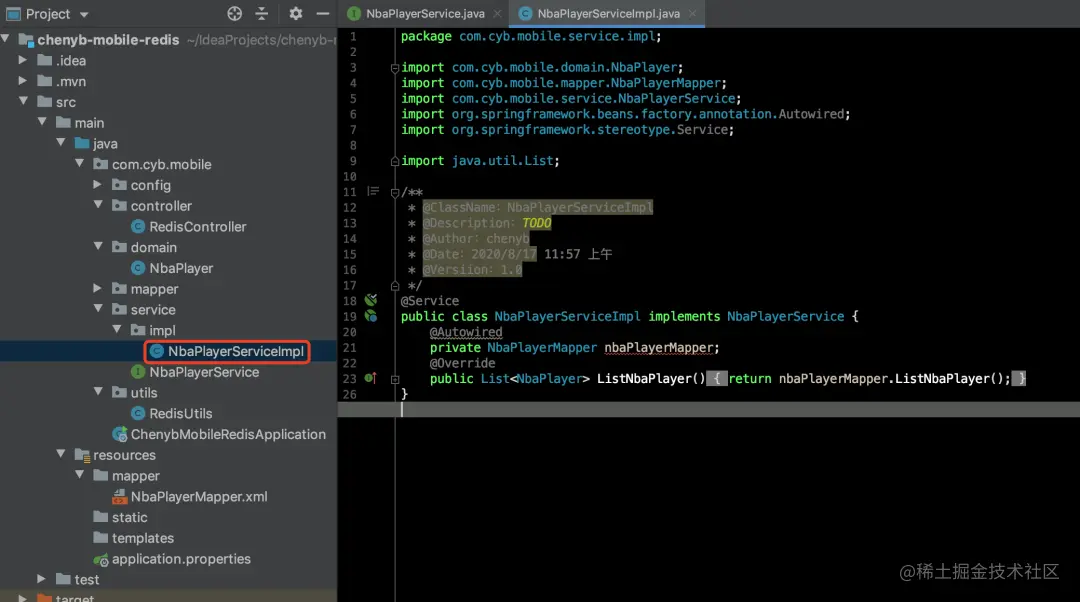Click the collapse all icon in Project panel
Screen dimensions: 1080x602
click(x=262, y=13)
